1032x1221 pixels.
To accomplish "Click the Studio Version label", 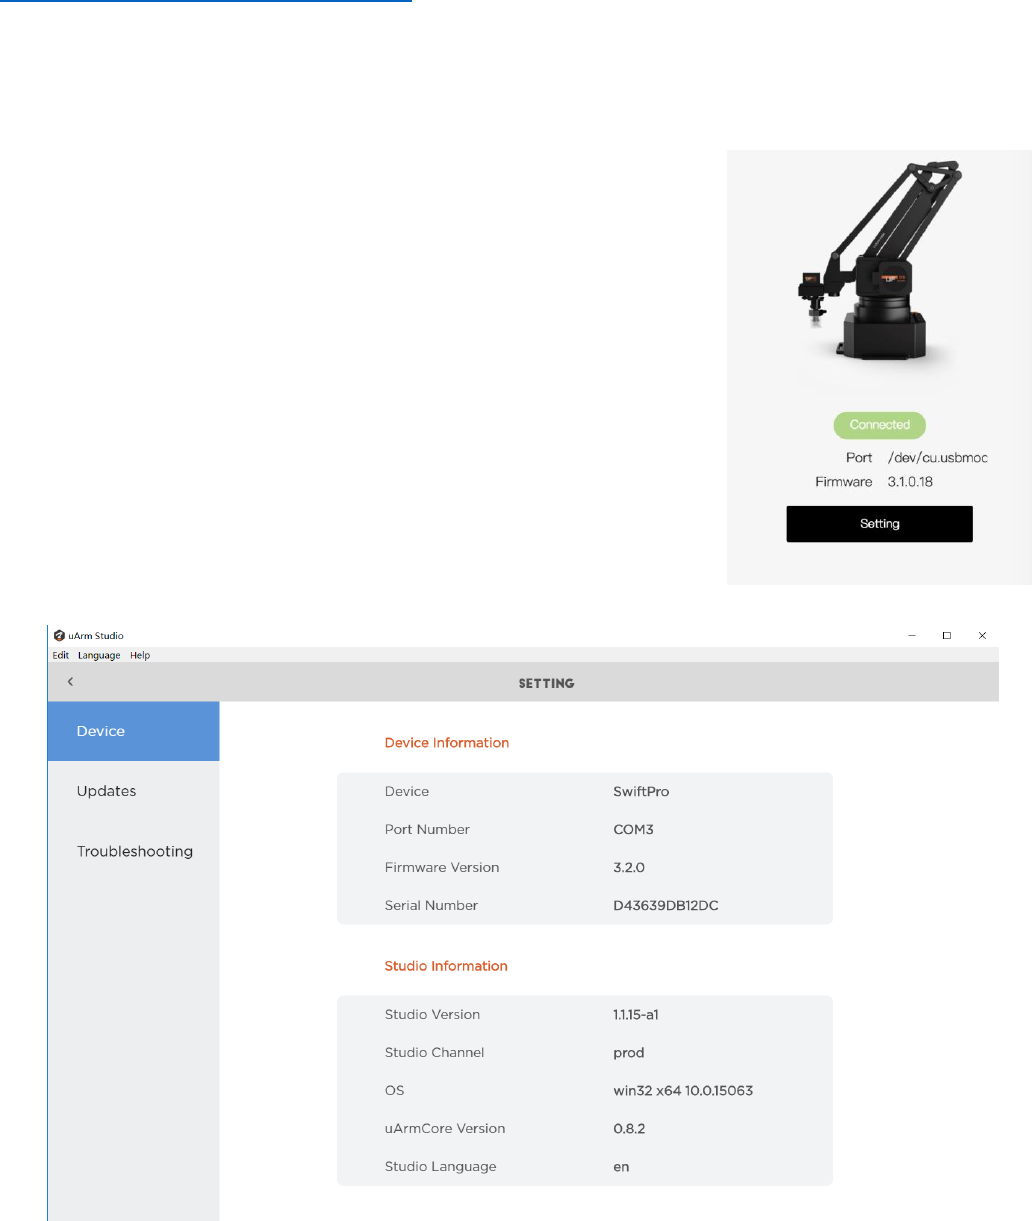I will click(432, 1014).
